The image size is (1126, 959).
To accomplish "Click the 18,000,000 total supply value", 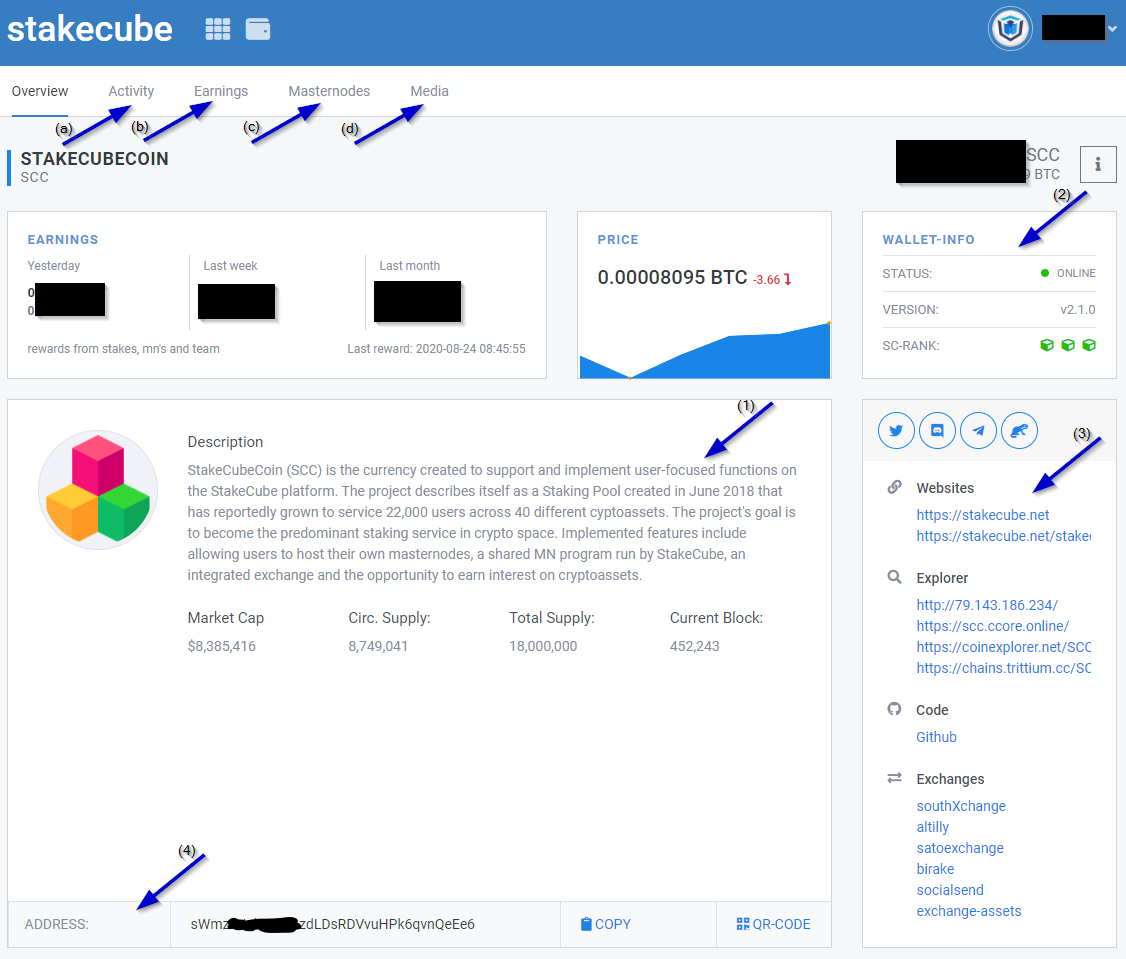I will click(543, 646).
